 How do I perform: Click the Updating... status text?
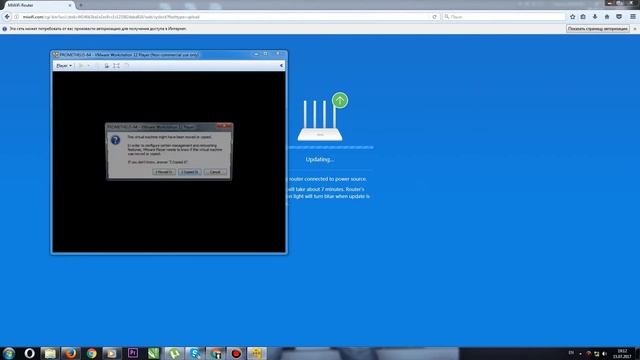coord(320,160)
